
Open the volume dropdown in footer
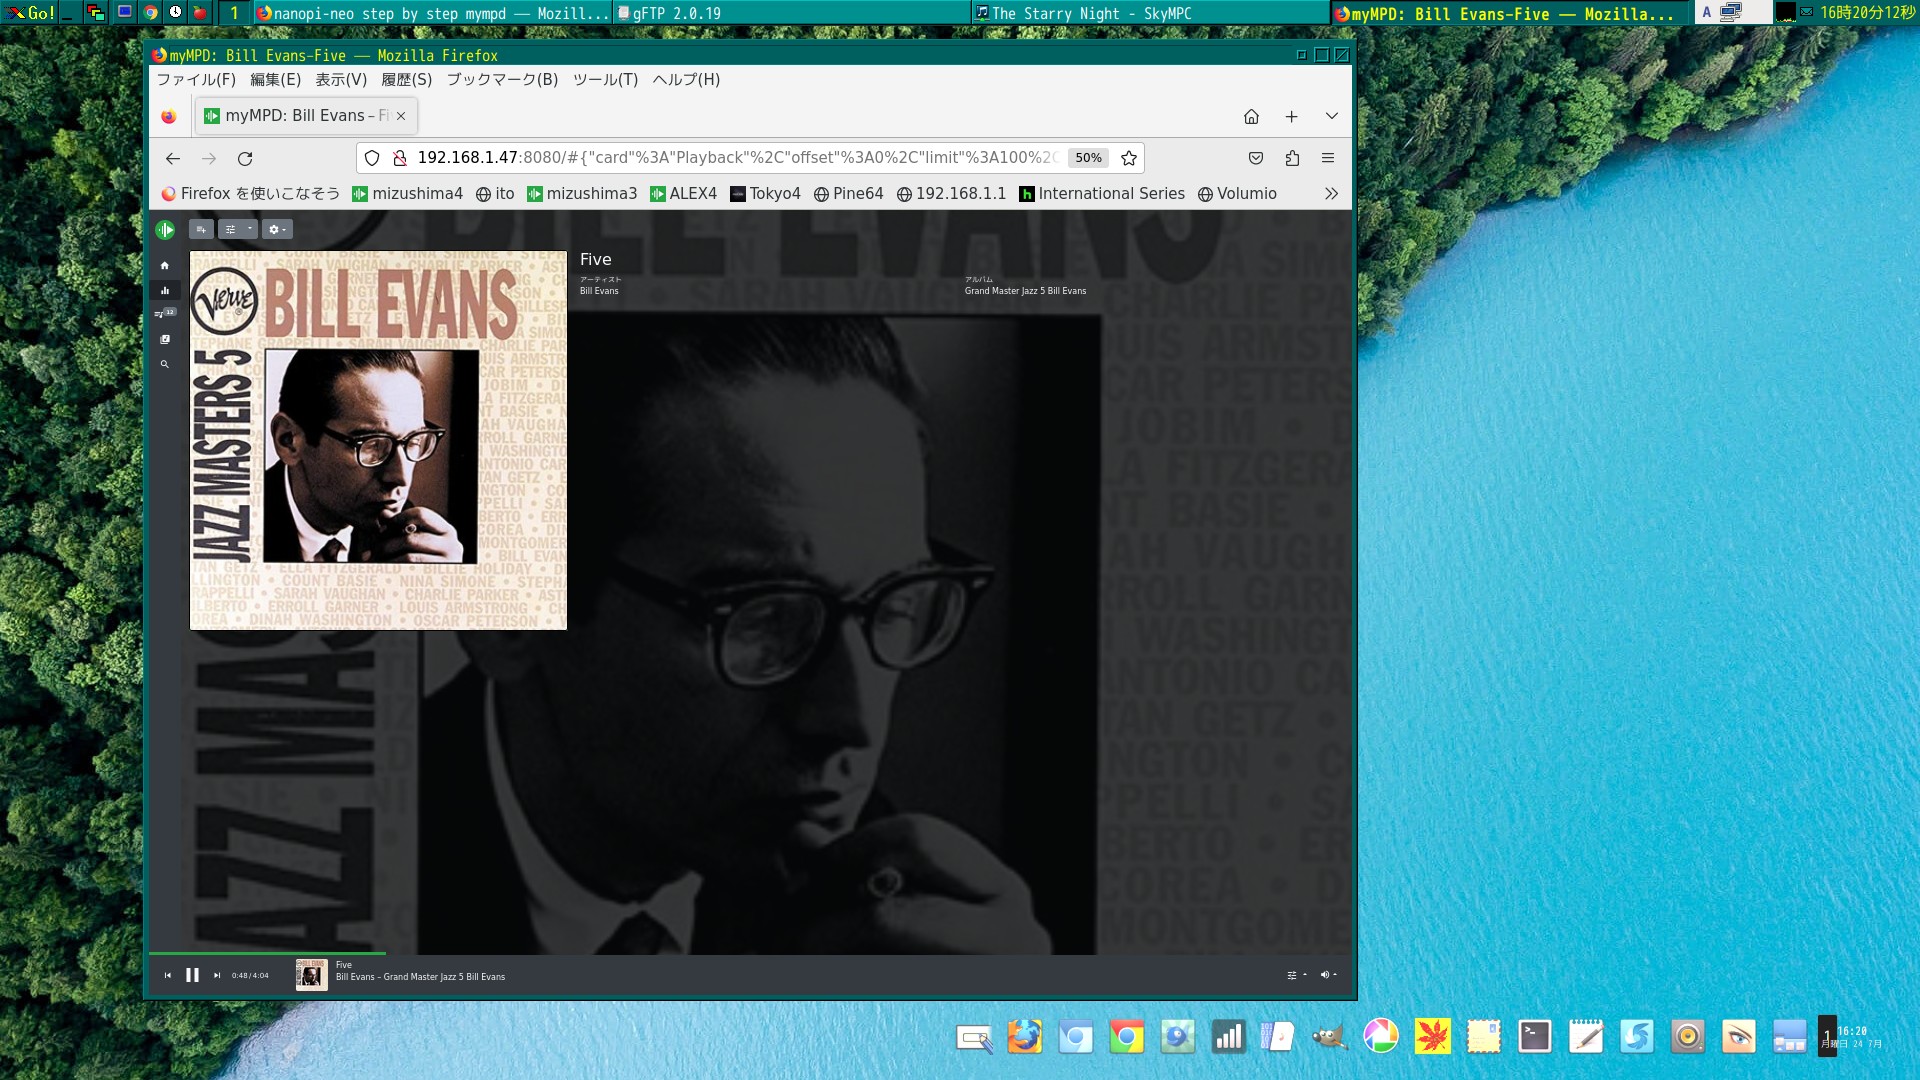(x=1328, y=975)
